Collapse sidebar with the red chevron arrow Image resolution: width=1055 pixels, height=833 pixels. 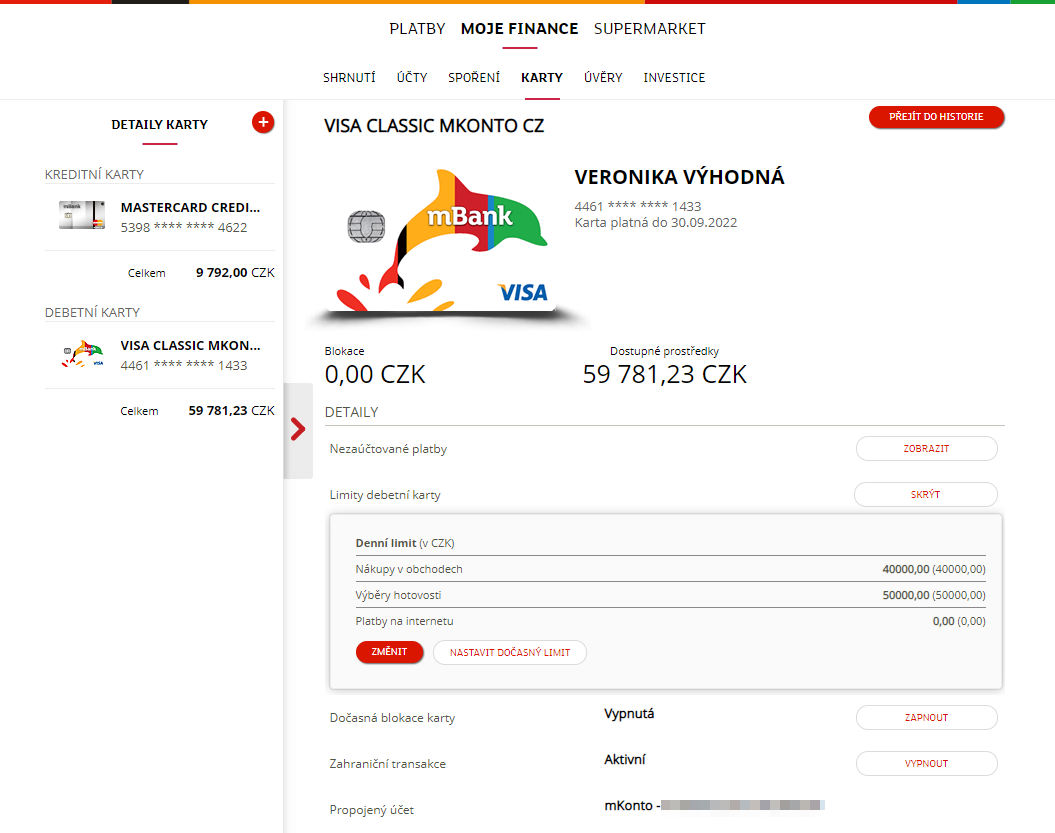pyautogui.click(x=298, y=429)
